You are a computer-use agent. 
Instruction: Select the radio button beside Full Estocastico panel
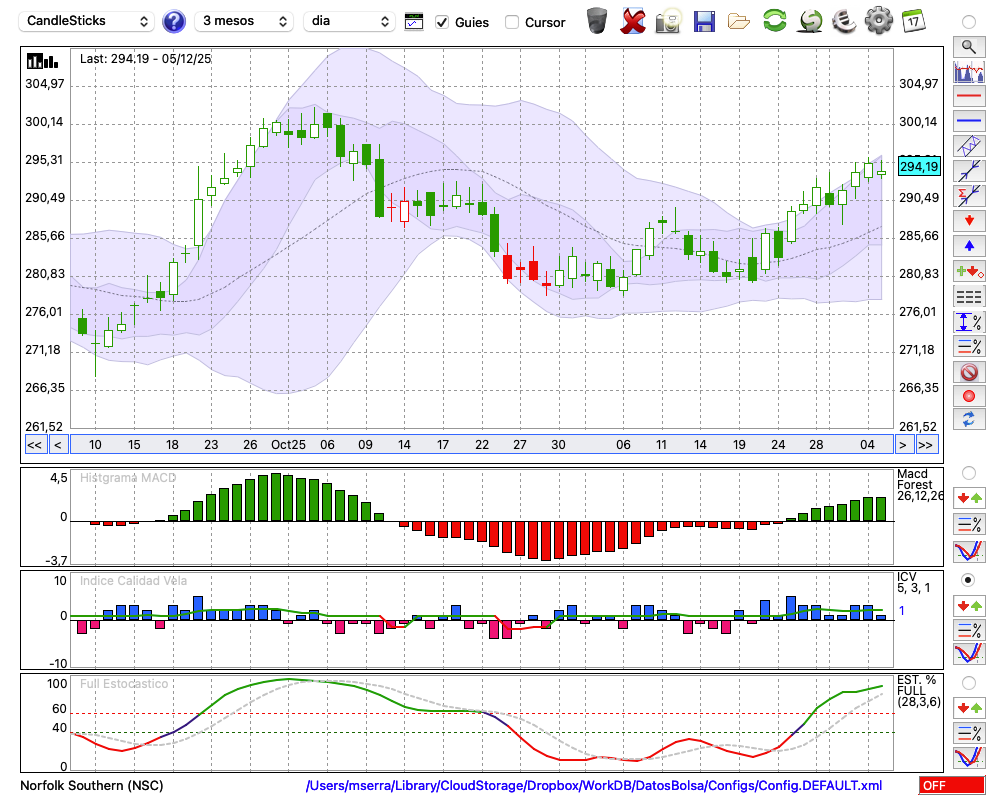pyautogui.click(x=968, y=683)
